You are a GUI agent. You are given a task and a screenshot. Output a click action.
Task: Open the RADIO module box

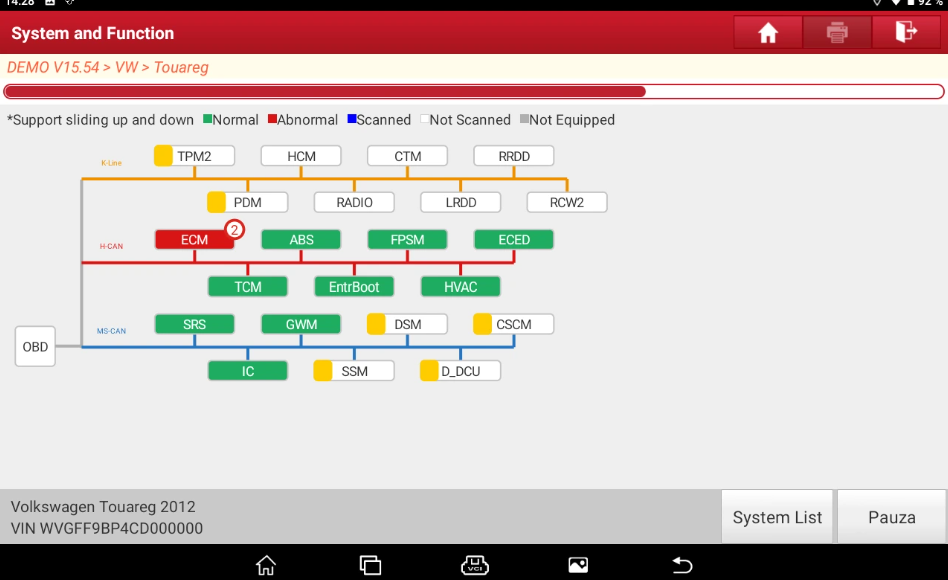tap(354, 203)
